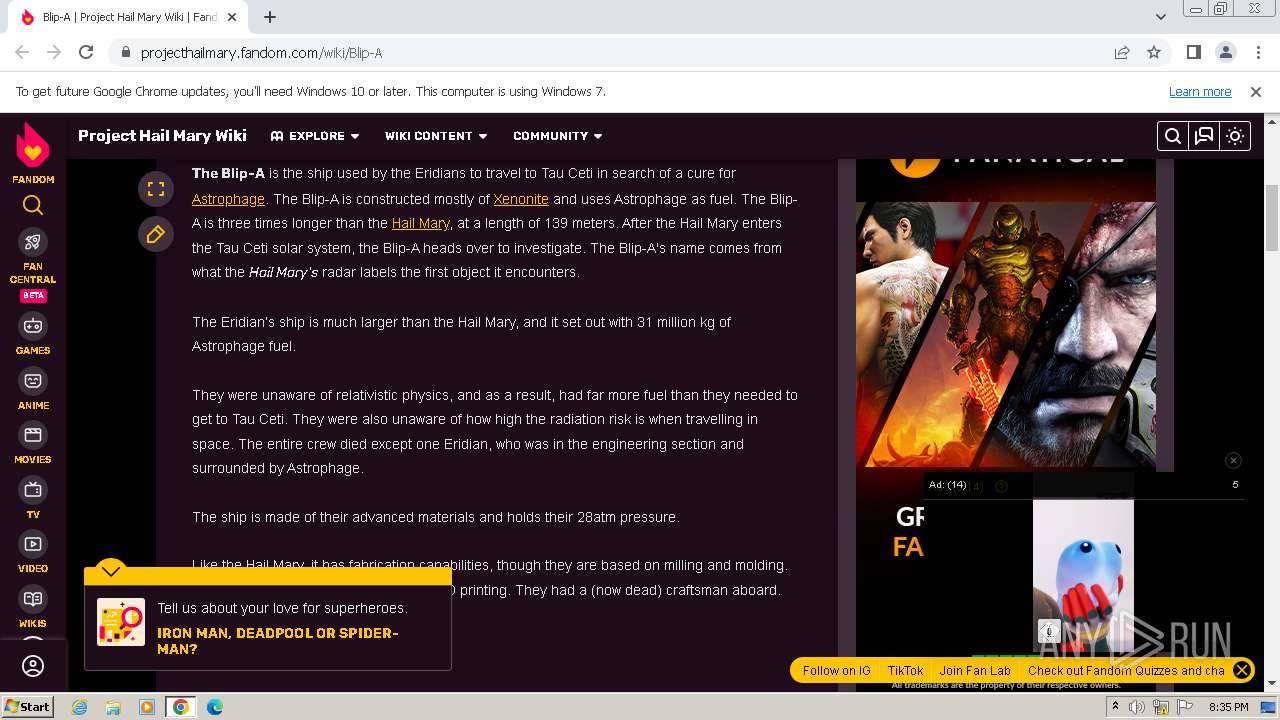Follow the Xenonite link
Viewport: 1280px width, 720px height.
pos(521,199)
